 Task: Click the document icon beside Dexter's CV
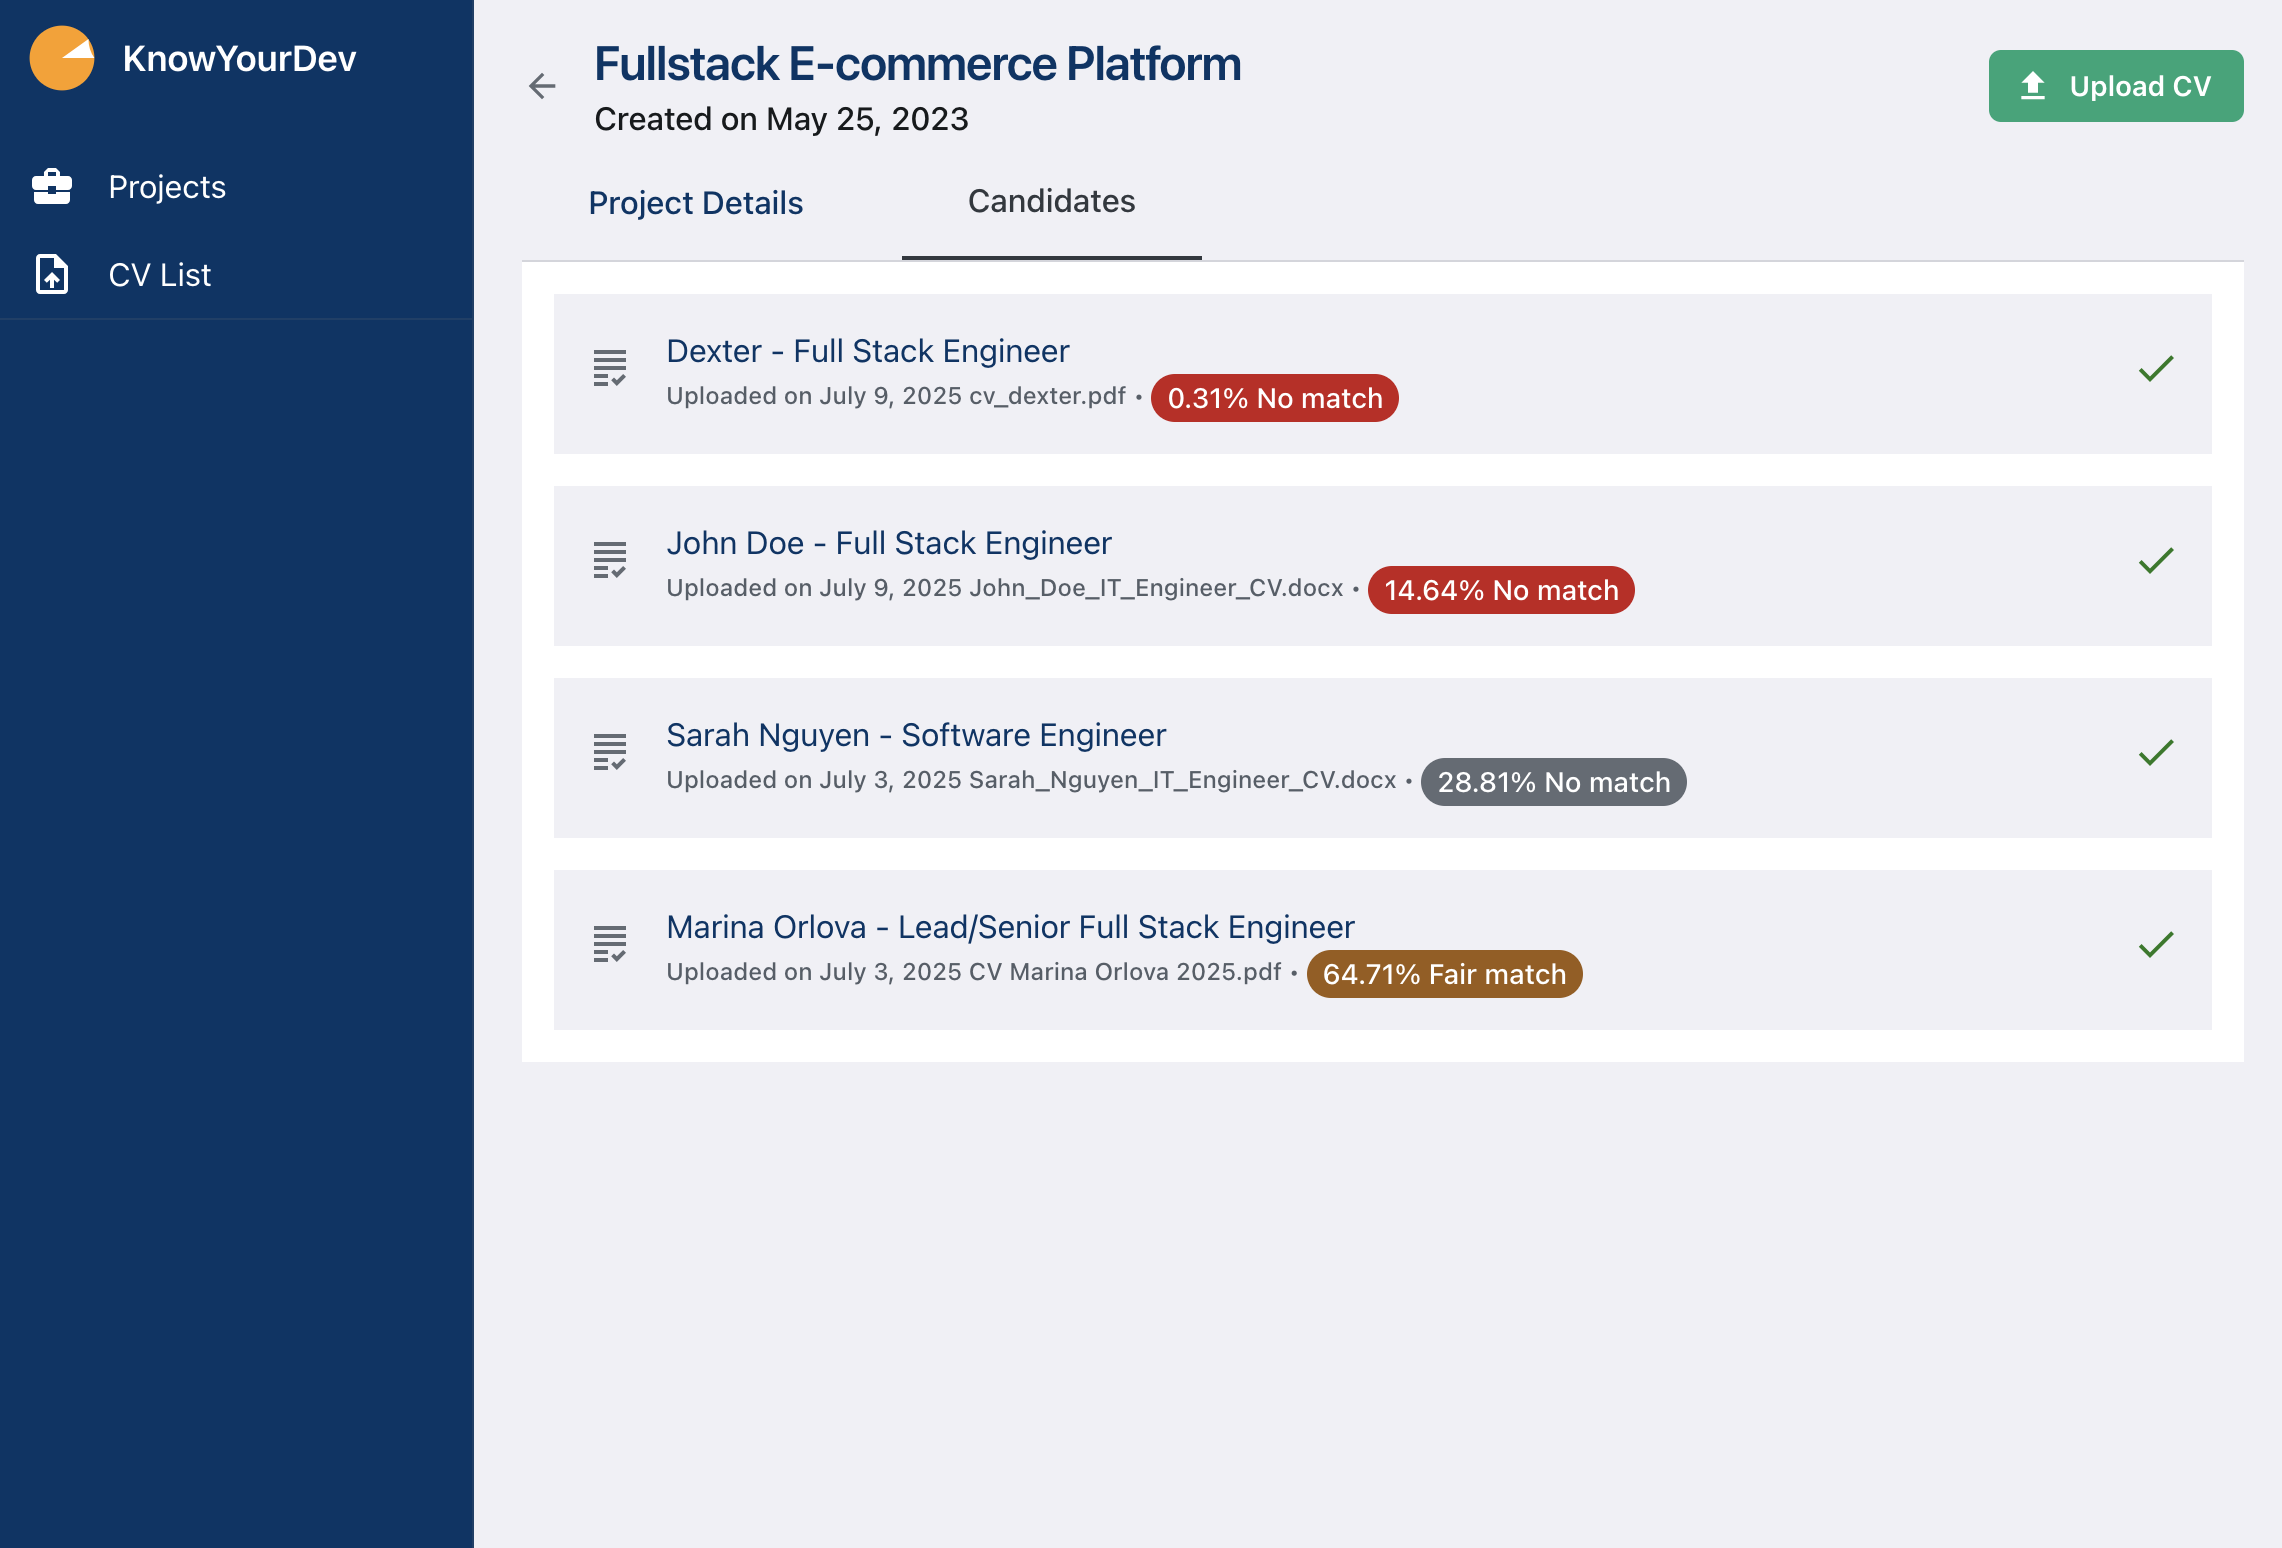point(610,368)
